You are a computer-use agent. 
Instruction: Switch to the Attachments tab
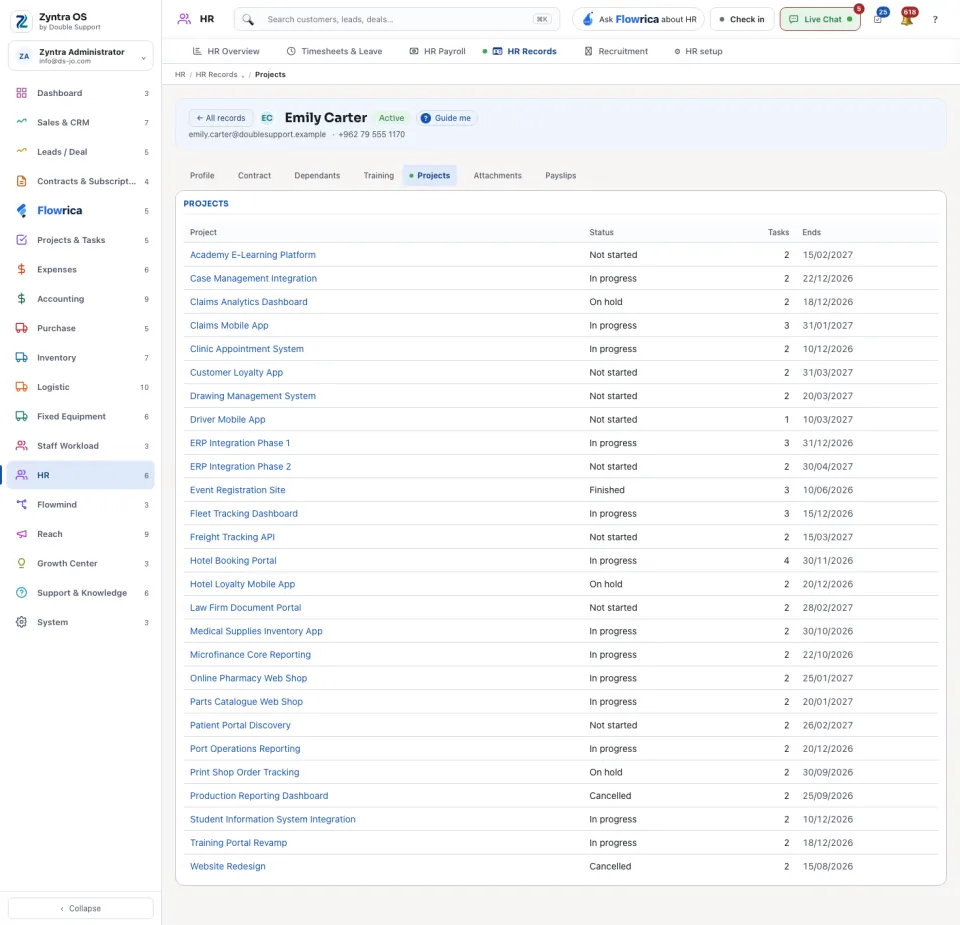tap(497, 176)
